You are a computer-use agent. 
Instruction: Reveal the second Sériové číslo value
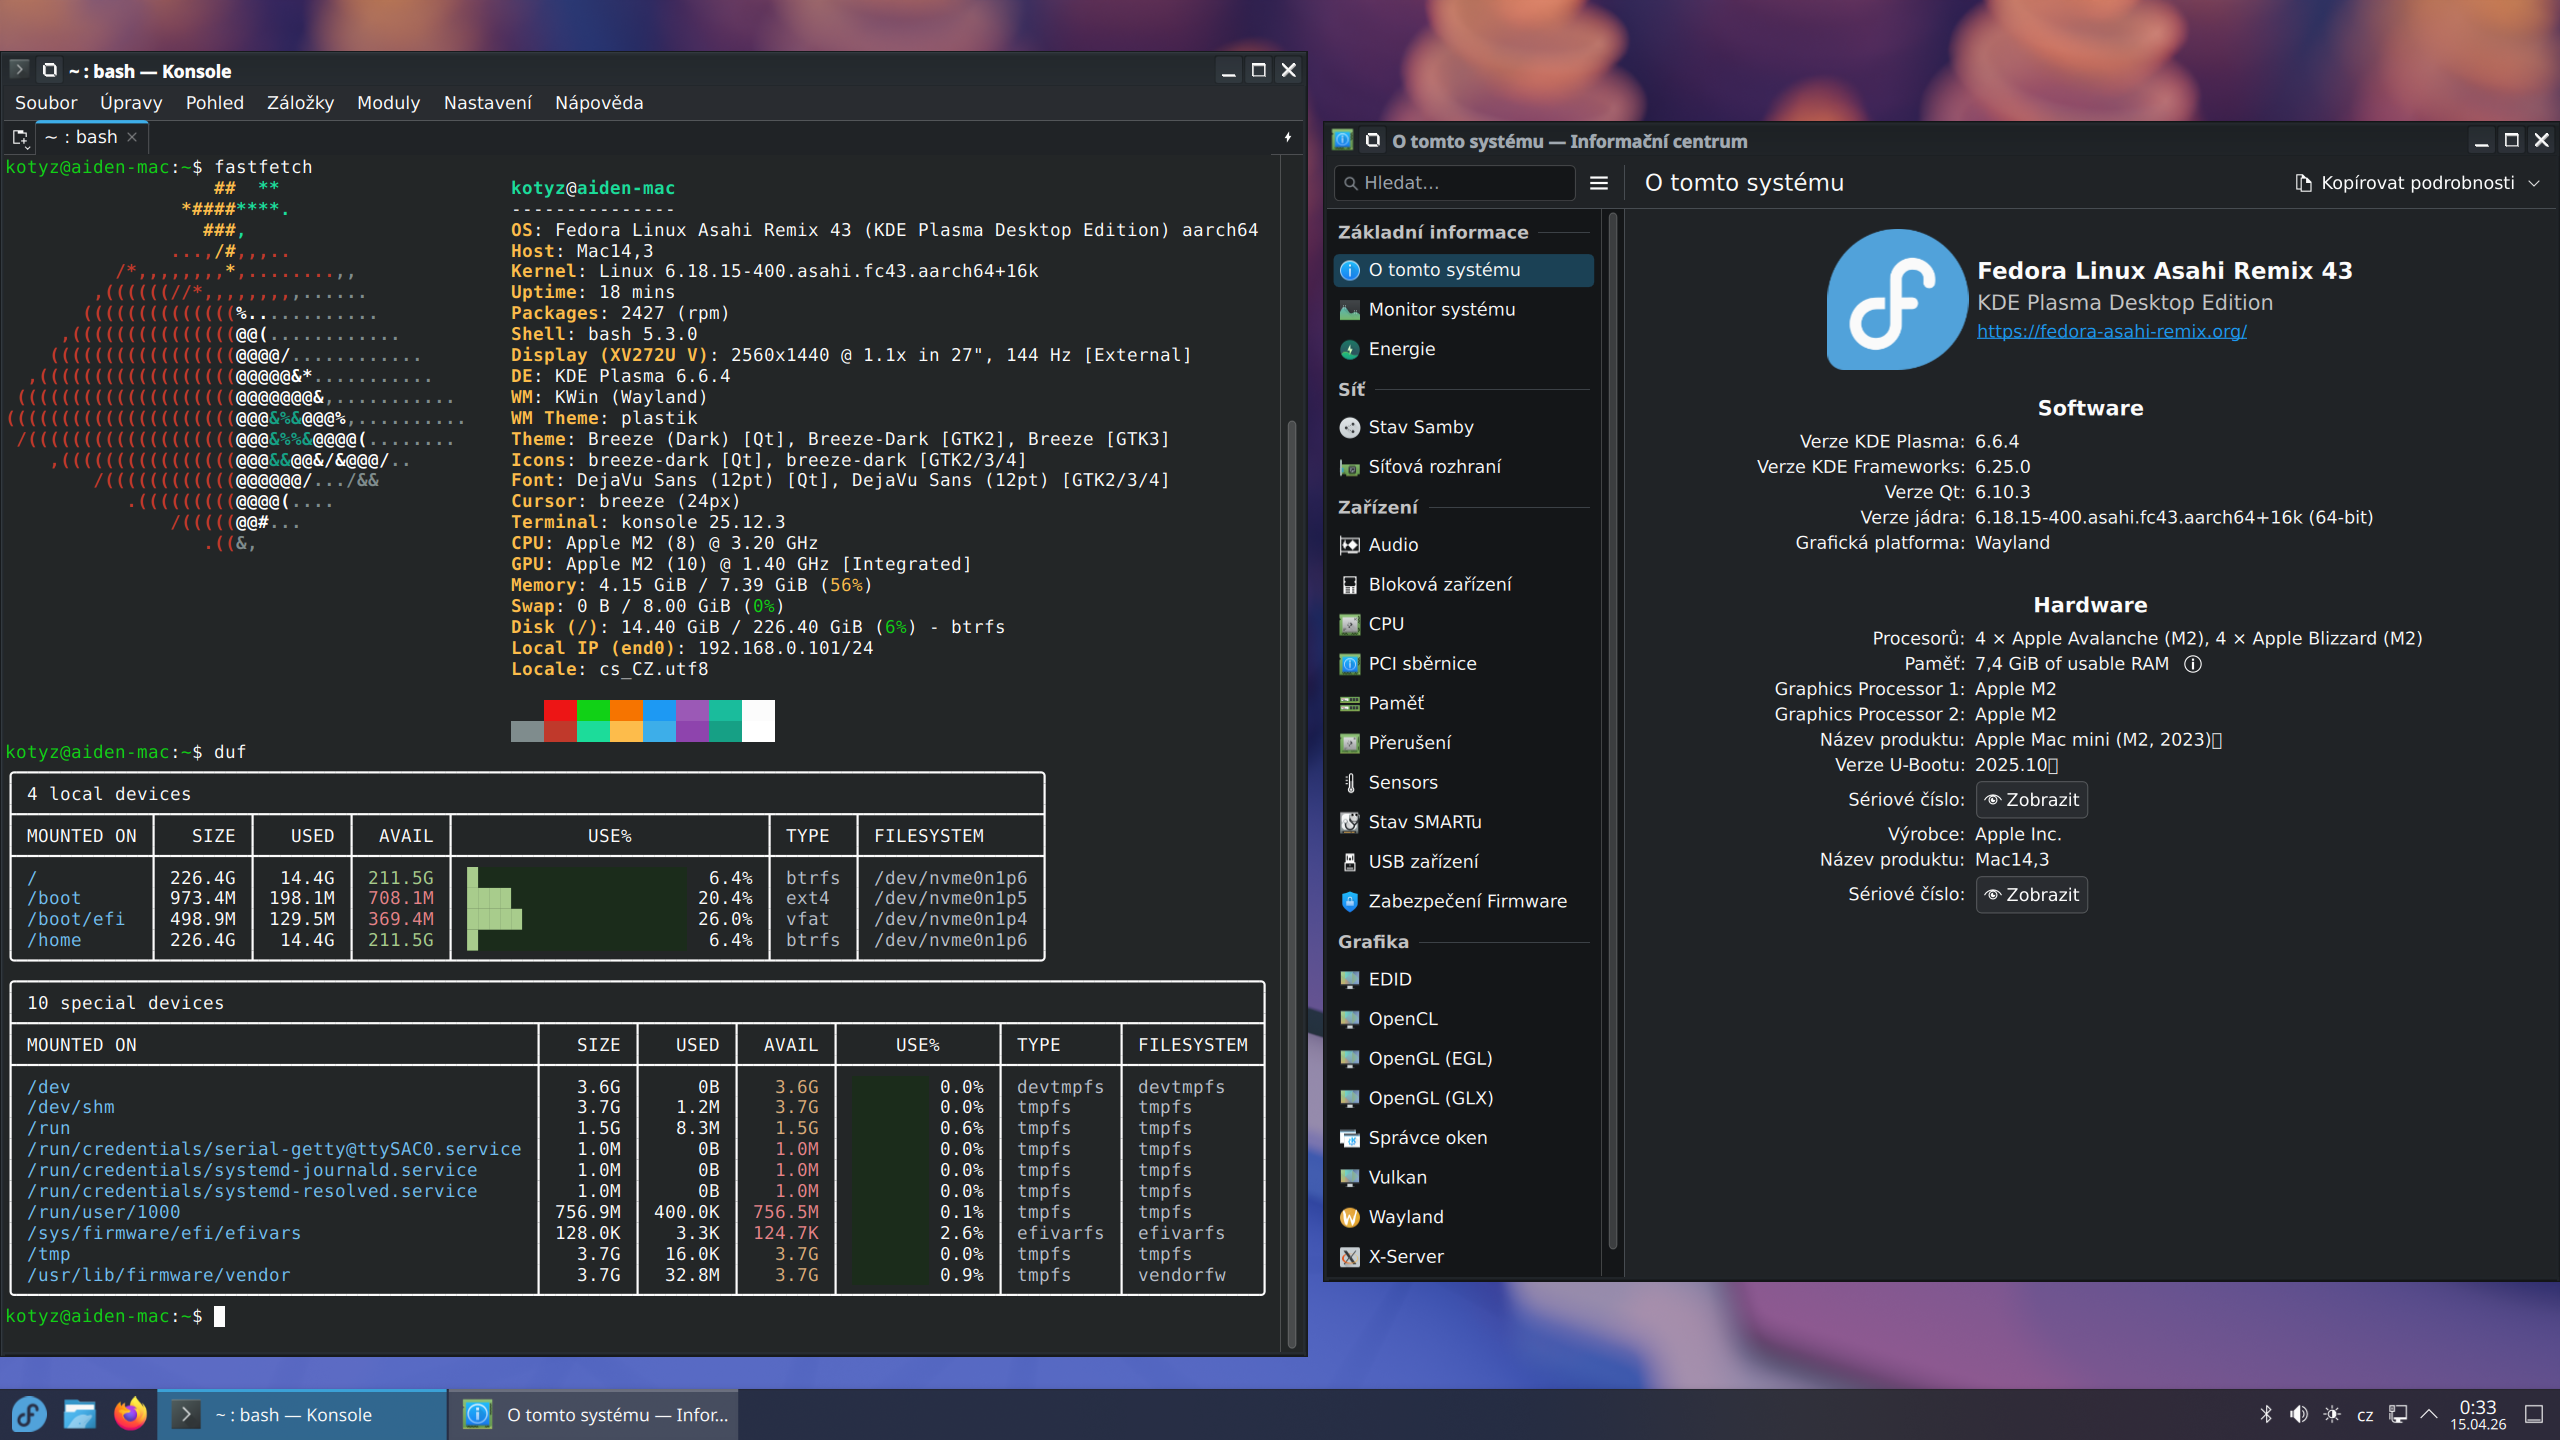tap(2031, 895)
